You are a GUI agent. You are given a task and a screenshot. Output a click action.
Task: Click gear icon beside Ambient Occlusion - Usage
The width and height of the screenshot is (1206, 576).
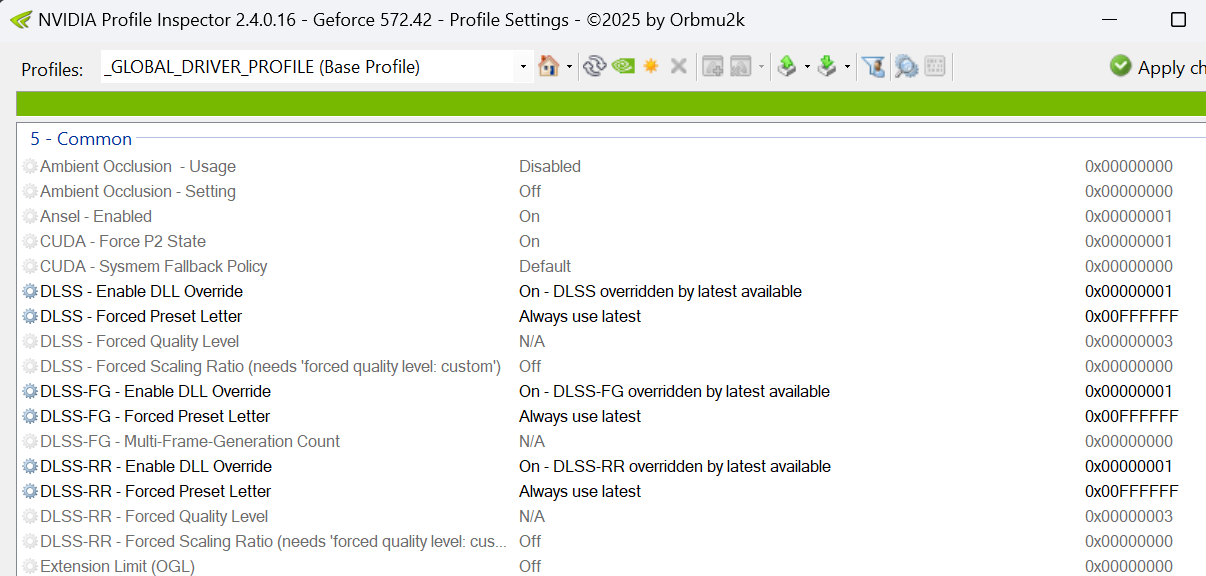[30, 167]
